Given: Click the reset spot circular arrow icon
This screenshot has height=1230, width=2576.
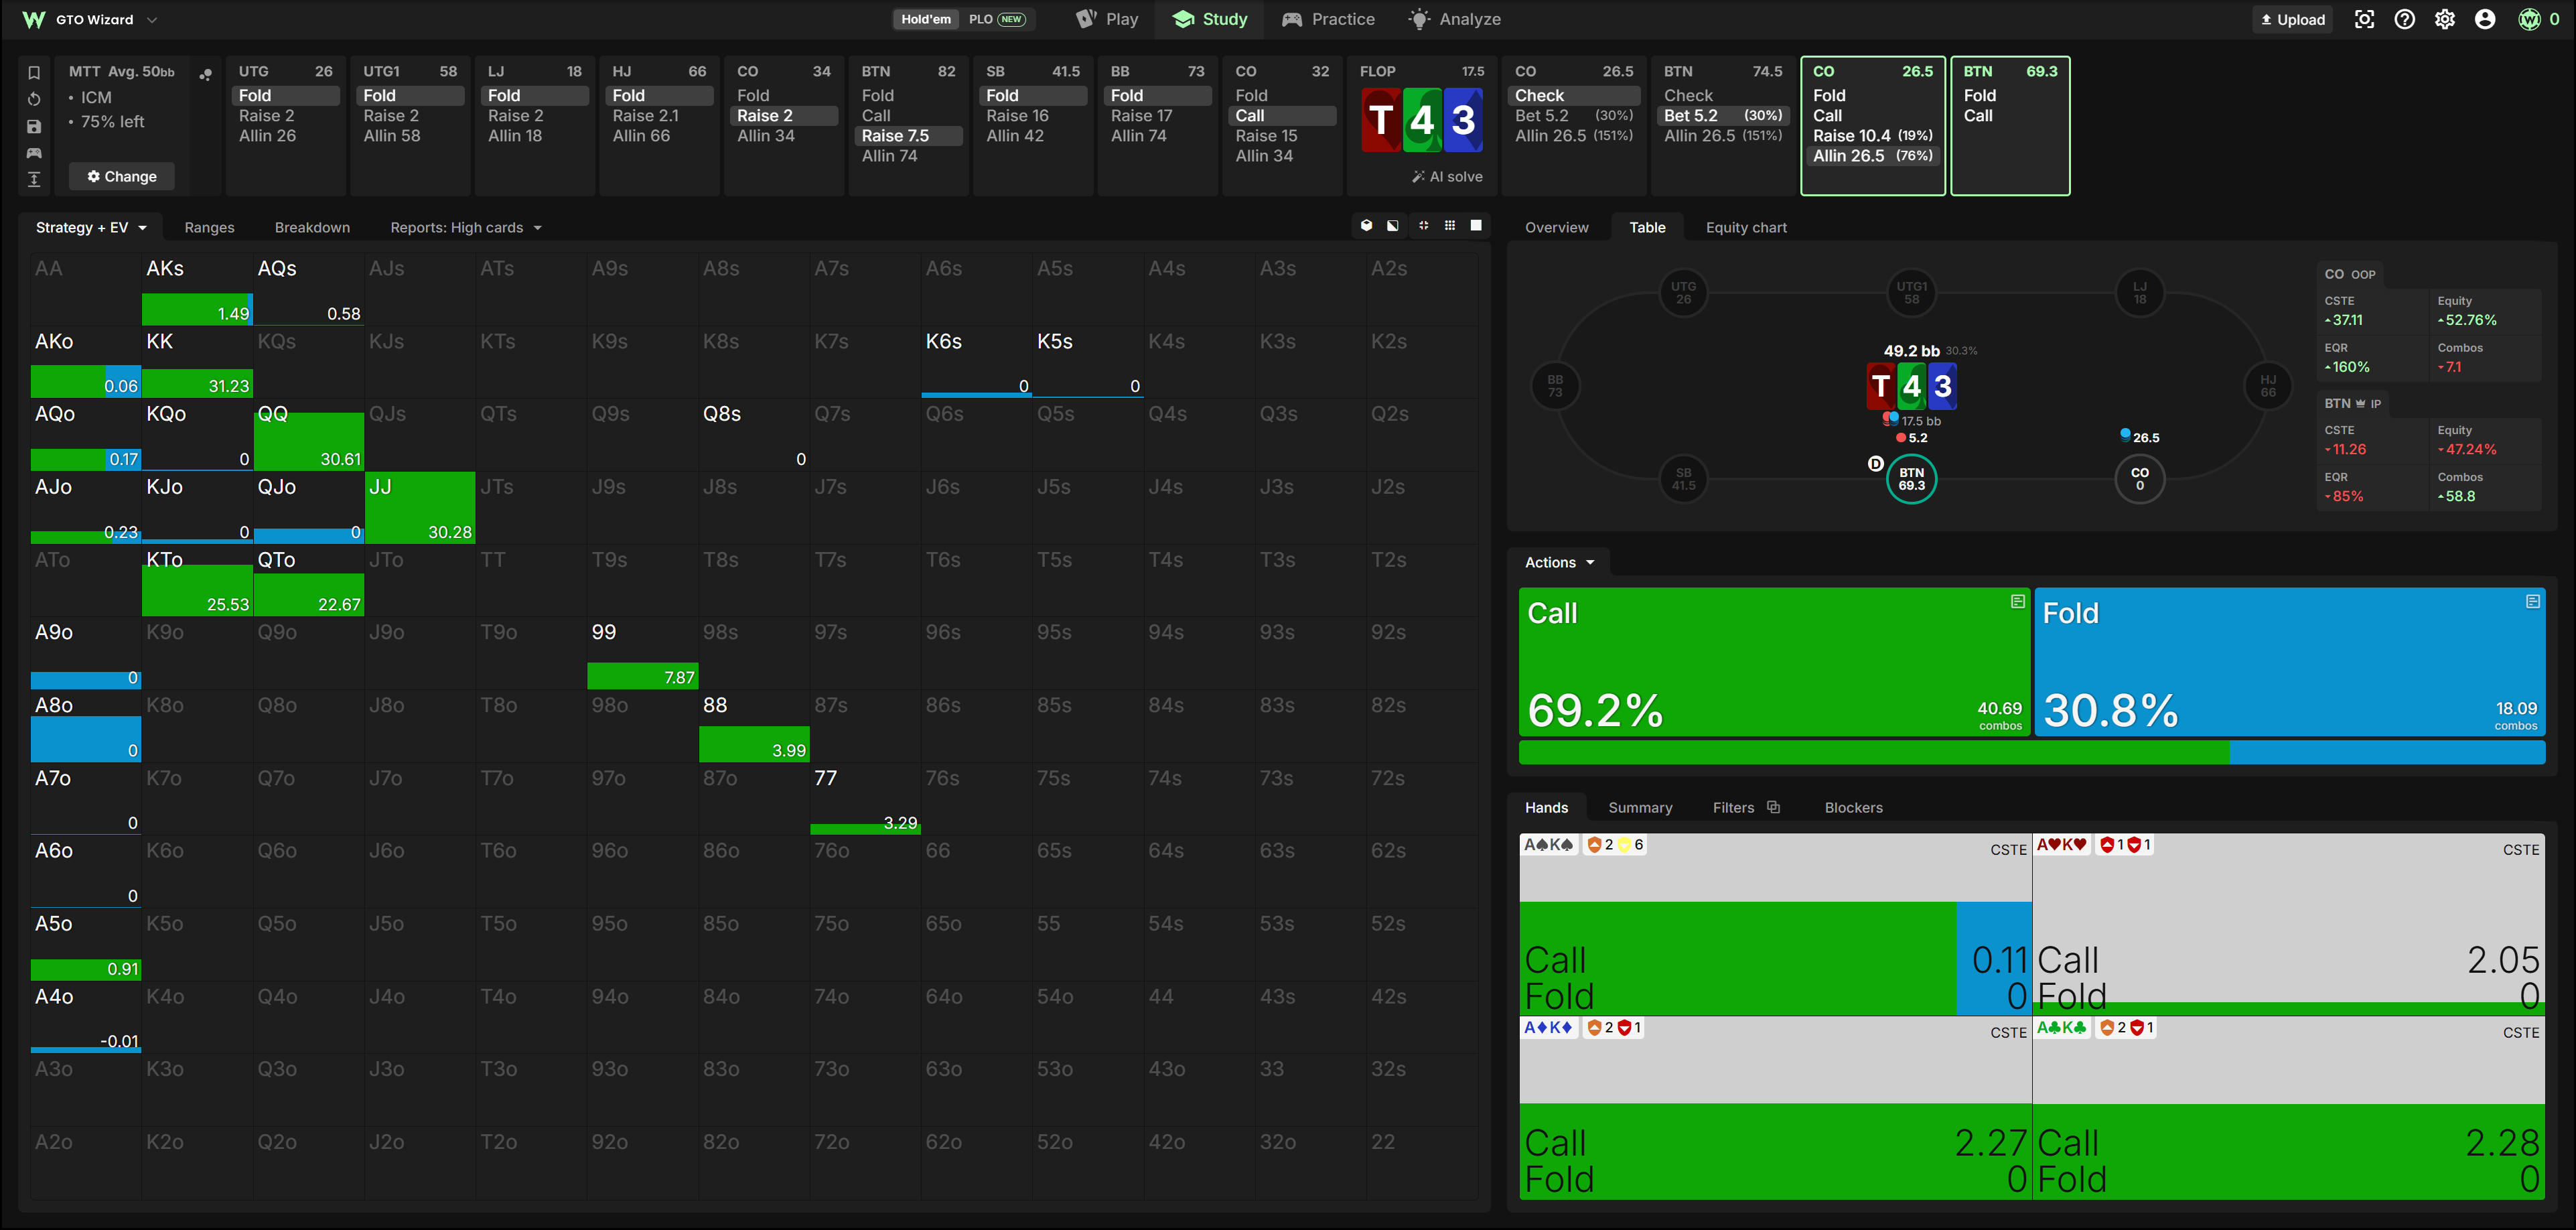Looking at the screenshot, I should click(x=34, y=99).
